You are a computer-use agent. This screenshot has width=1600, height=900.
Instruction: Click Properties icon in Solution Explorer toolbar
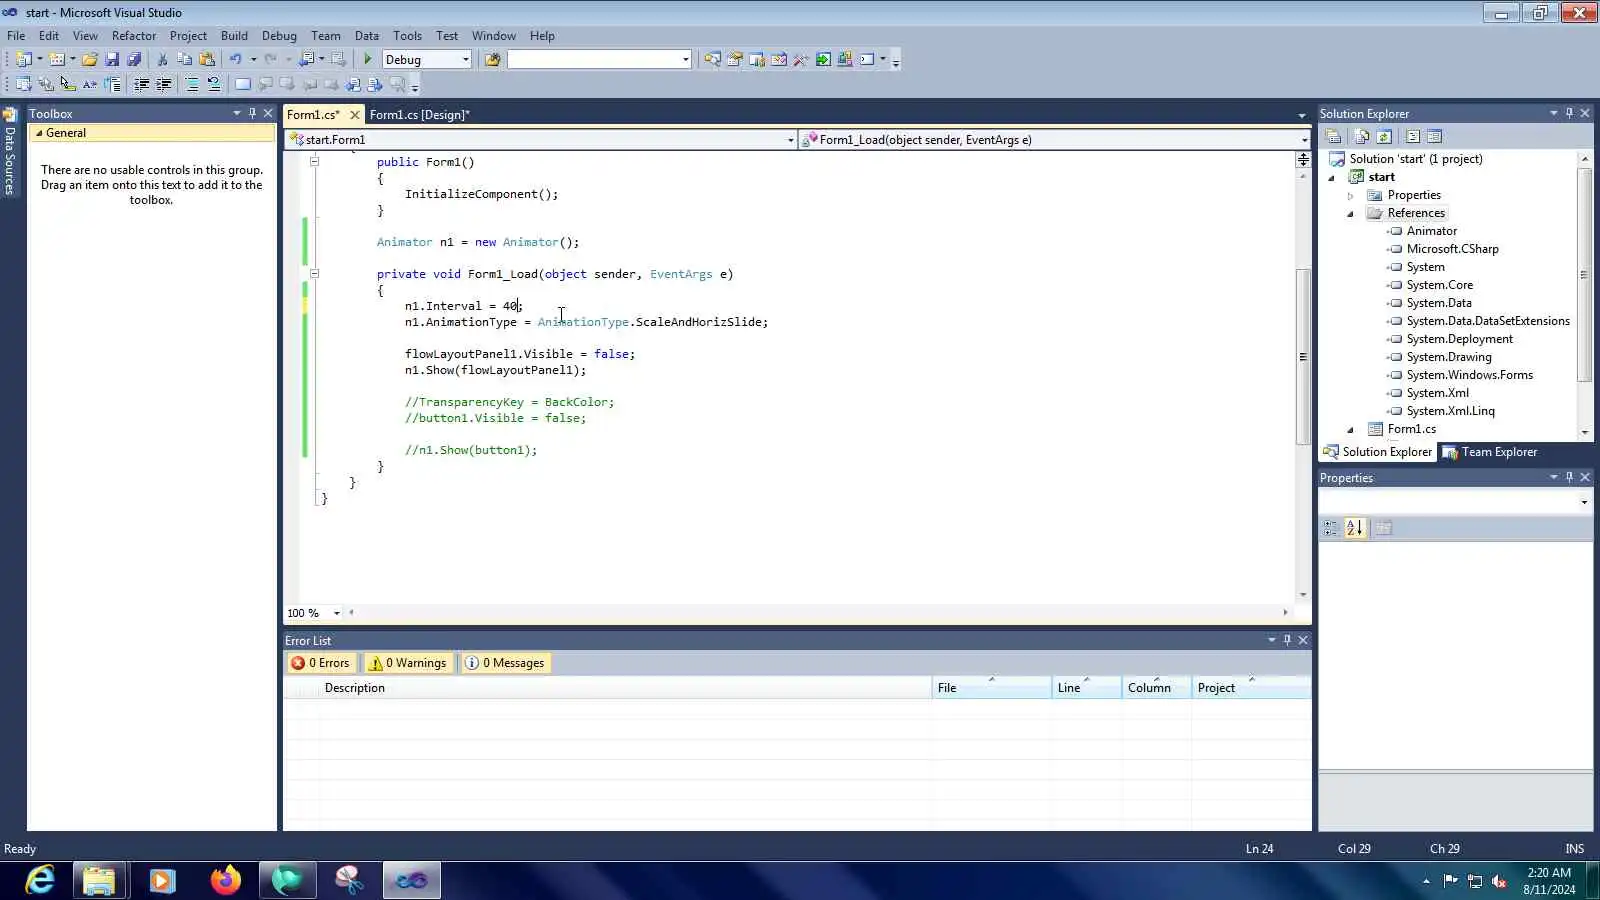coord(1333,137)
